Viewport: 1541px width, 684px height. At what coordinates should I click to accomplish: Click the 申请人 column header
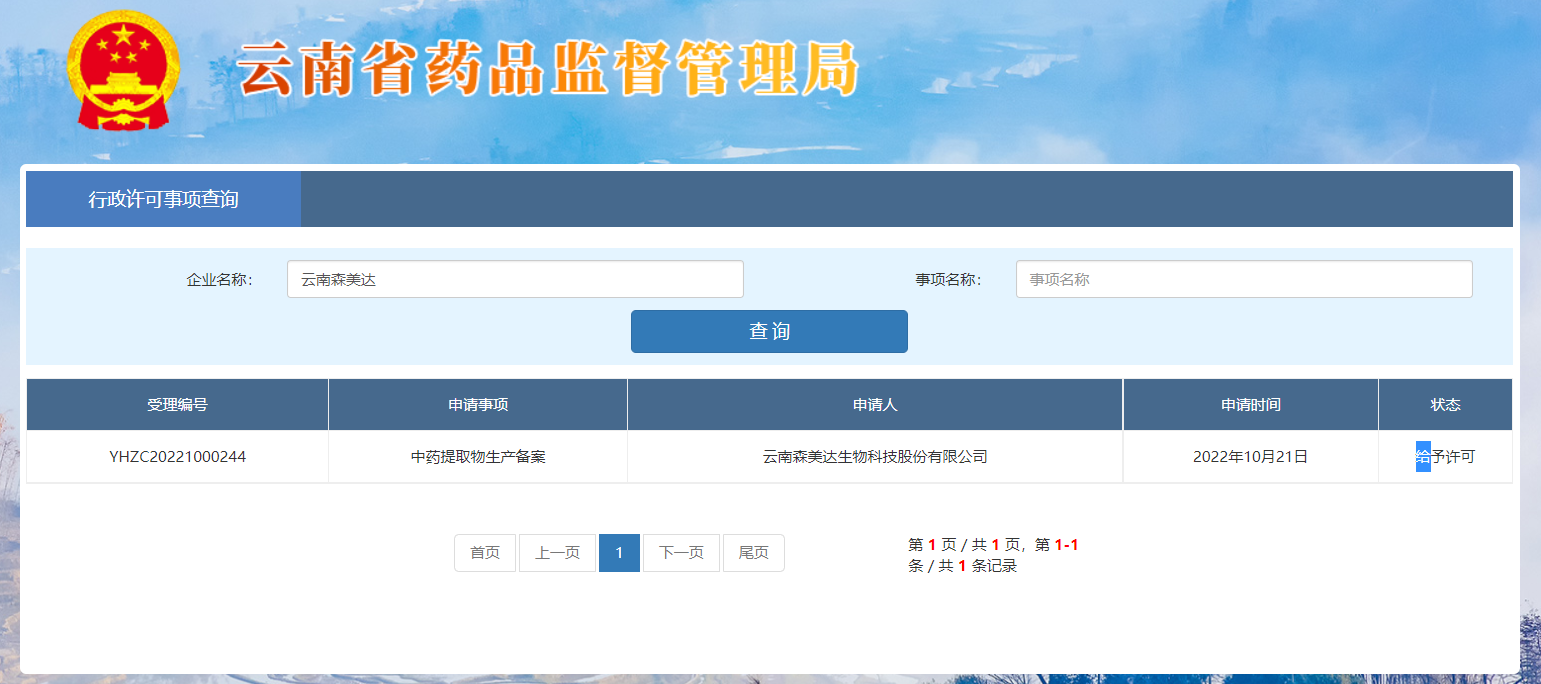(x=875, y=405)
